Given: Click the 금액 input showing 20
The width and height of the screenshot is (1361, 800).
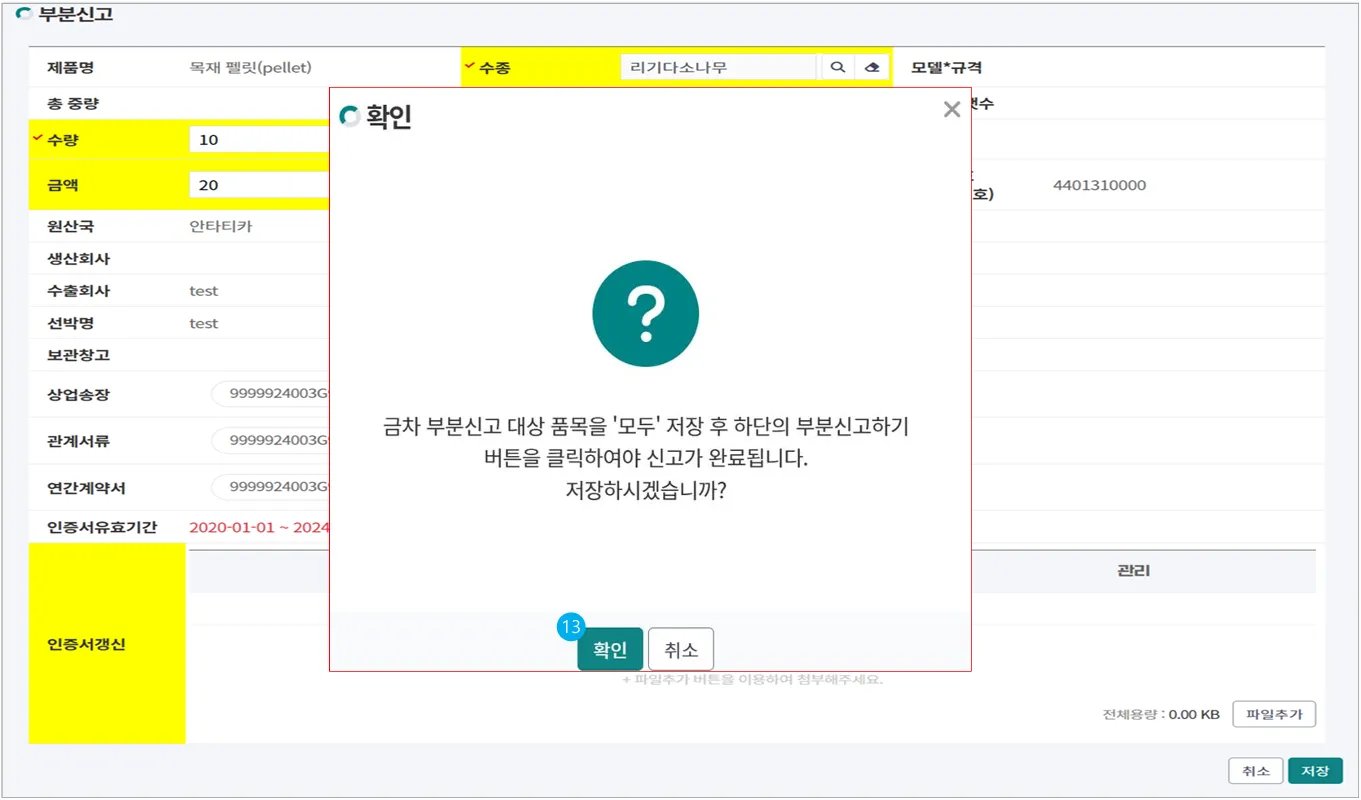Looking at the screenshot, I should coord(260,185).
